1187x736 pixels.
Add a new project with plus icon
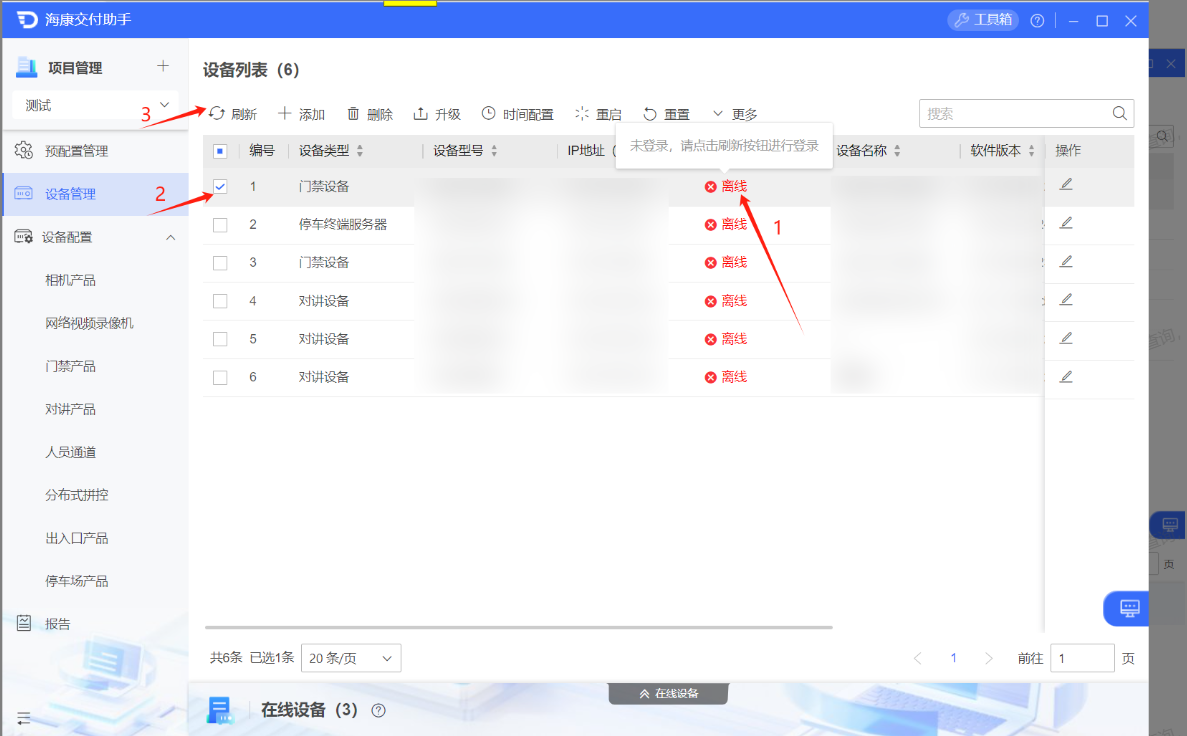pos(163,66)
